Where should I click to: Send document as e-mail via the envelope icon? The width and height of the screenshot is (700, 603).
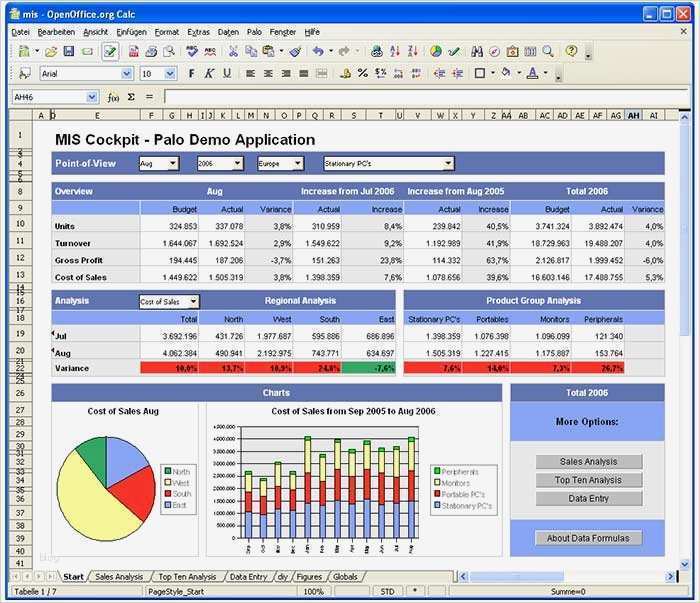pos(87,51)
